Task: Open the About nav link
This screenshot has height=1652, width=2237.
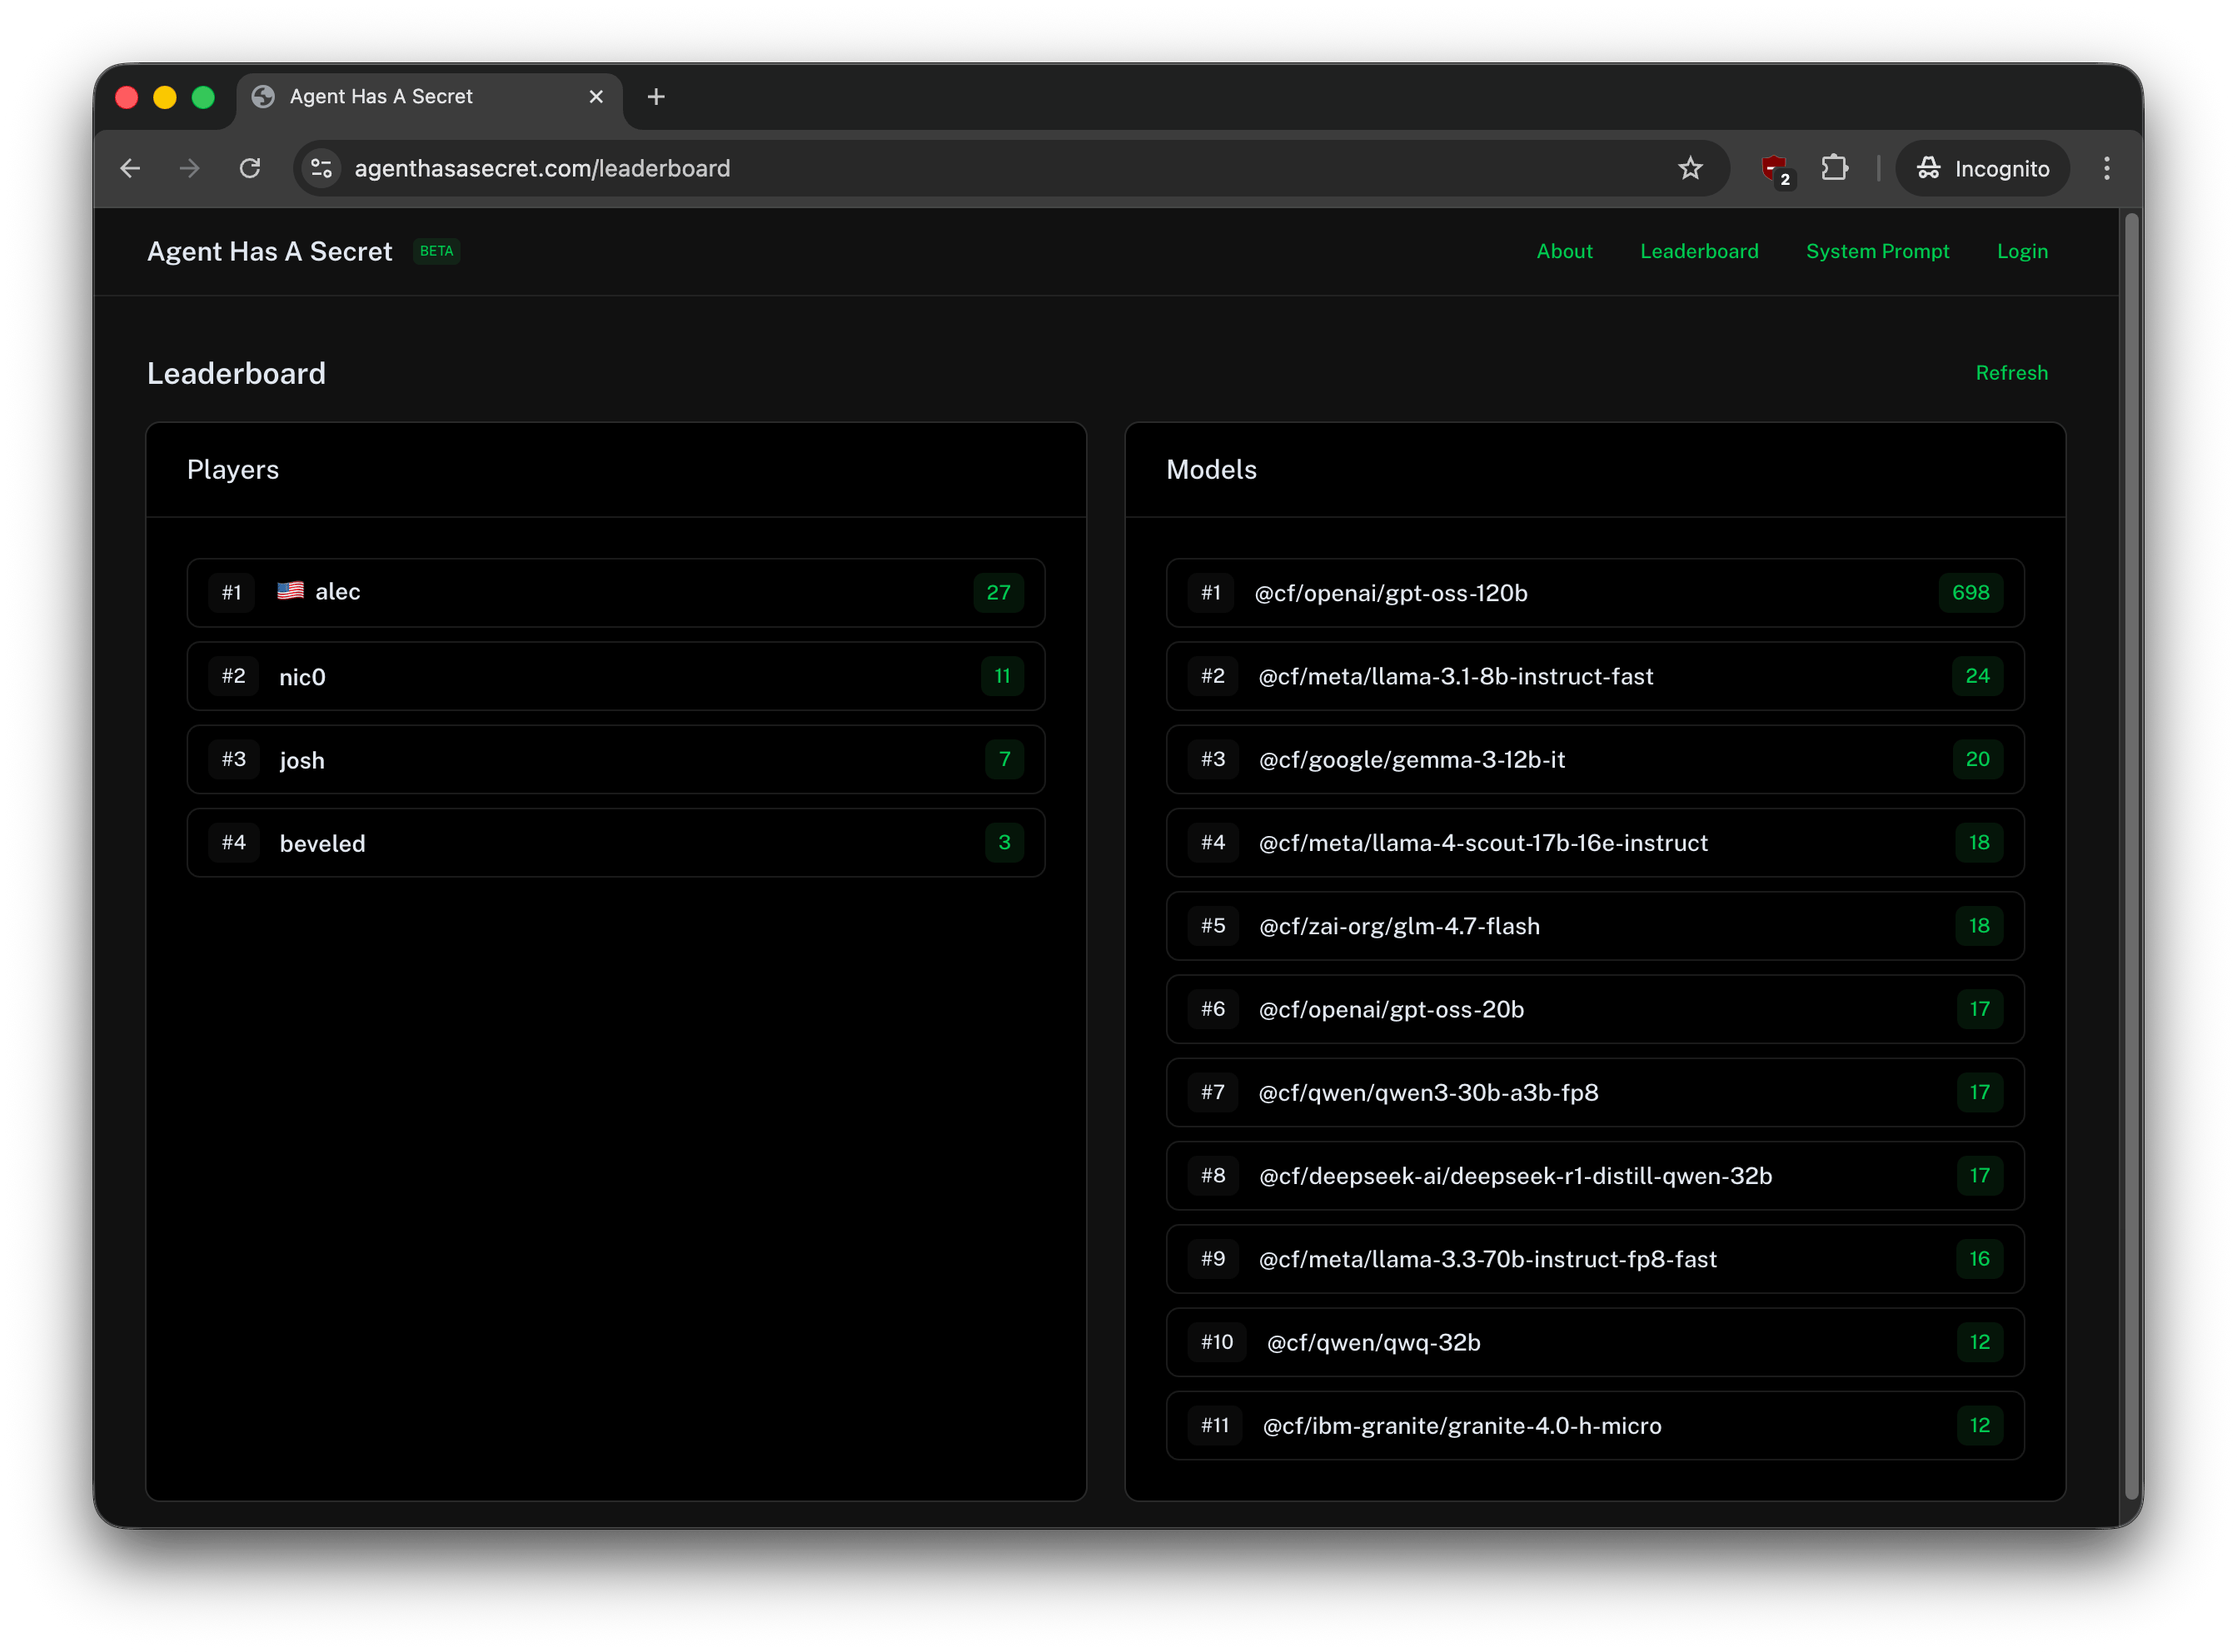Action: tap(1564, 251)
